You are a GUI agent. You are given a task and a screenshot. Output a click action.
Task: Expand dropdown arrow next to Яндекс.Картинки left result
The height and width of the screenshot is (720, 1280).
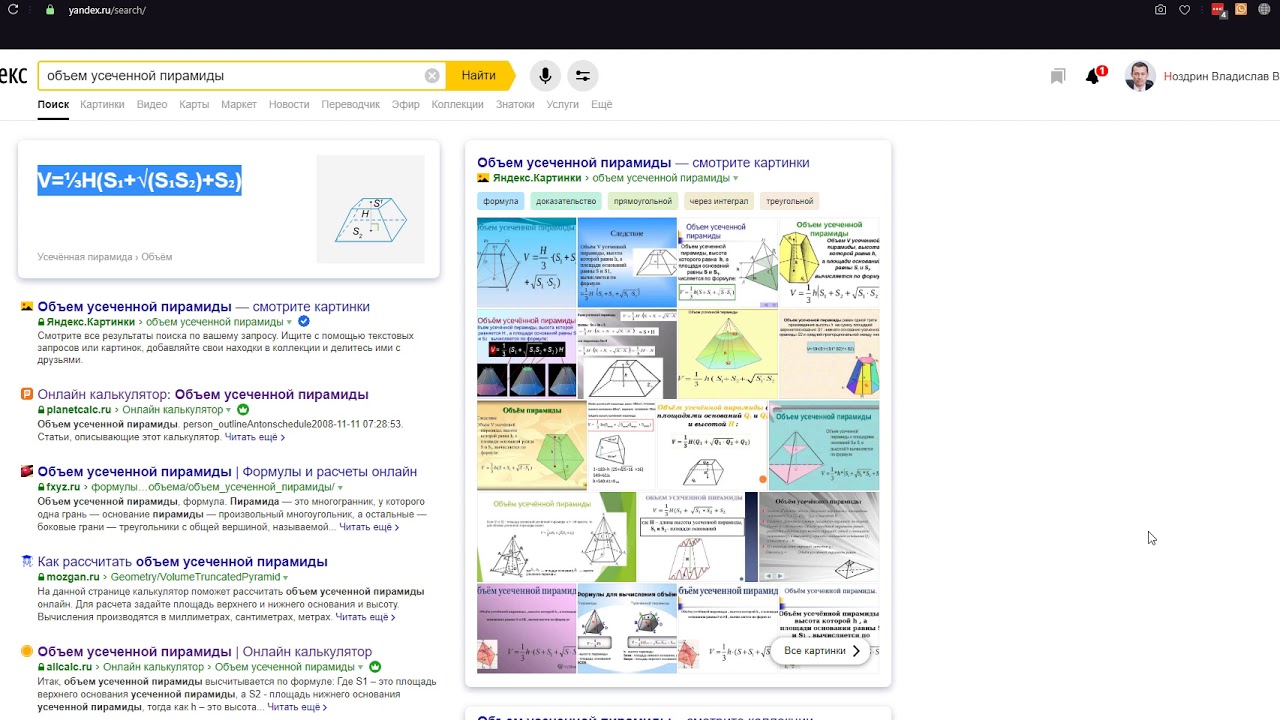click(x=290, y=323)
